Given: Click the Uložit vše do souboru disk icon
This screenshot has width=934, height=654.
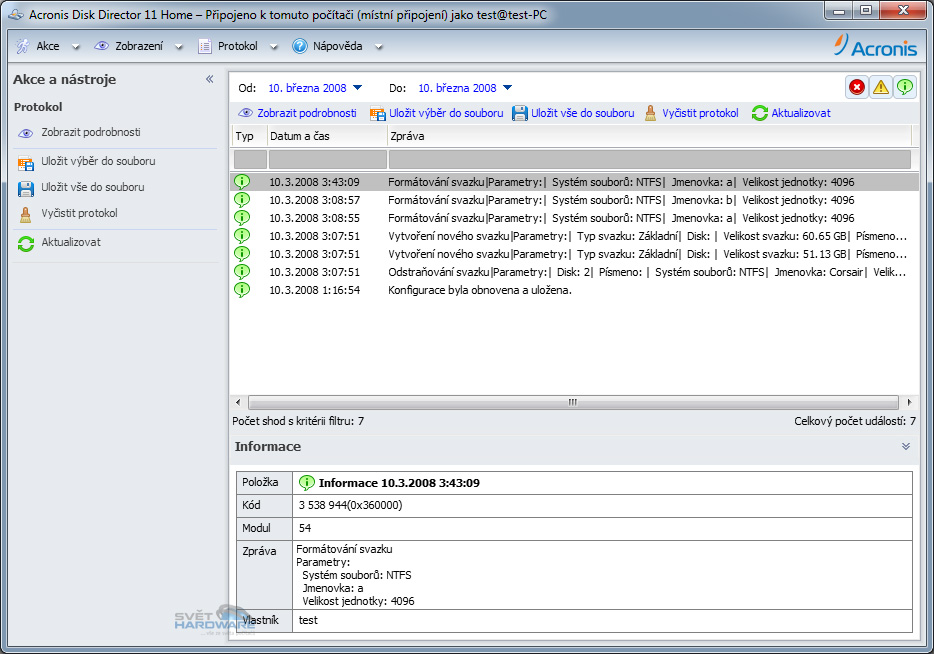Looking at the screenshot, I should (24, 187).
